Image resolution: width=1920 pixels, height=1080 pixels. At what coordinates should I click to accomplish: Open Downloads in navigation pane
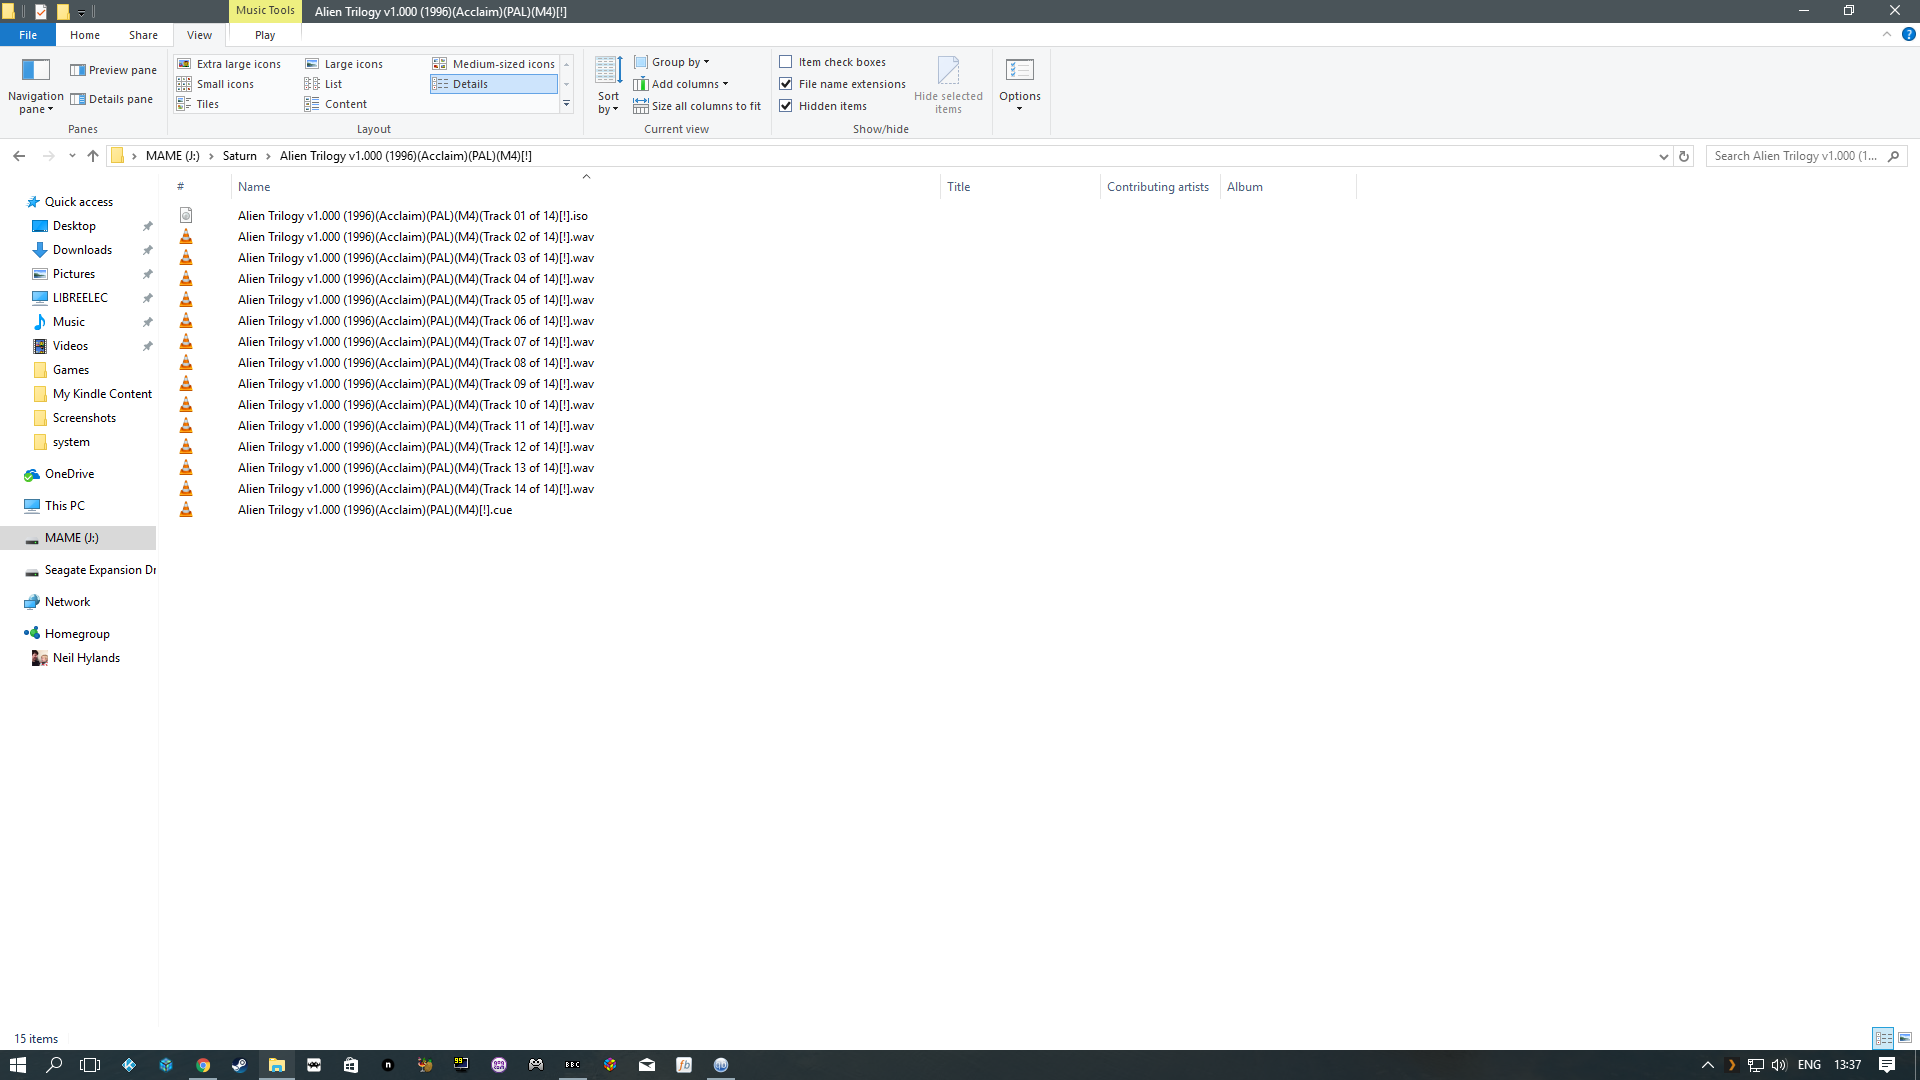click(82, 250)
